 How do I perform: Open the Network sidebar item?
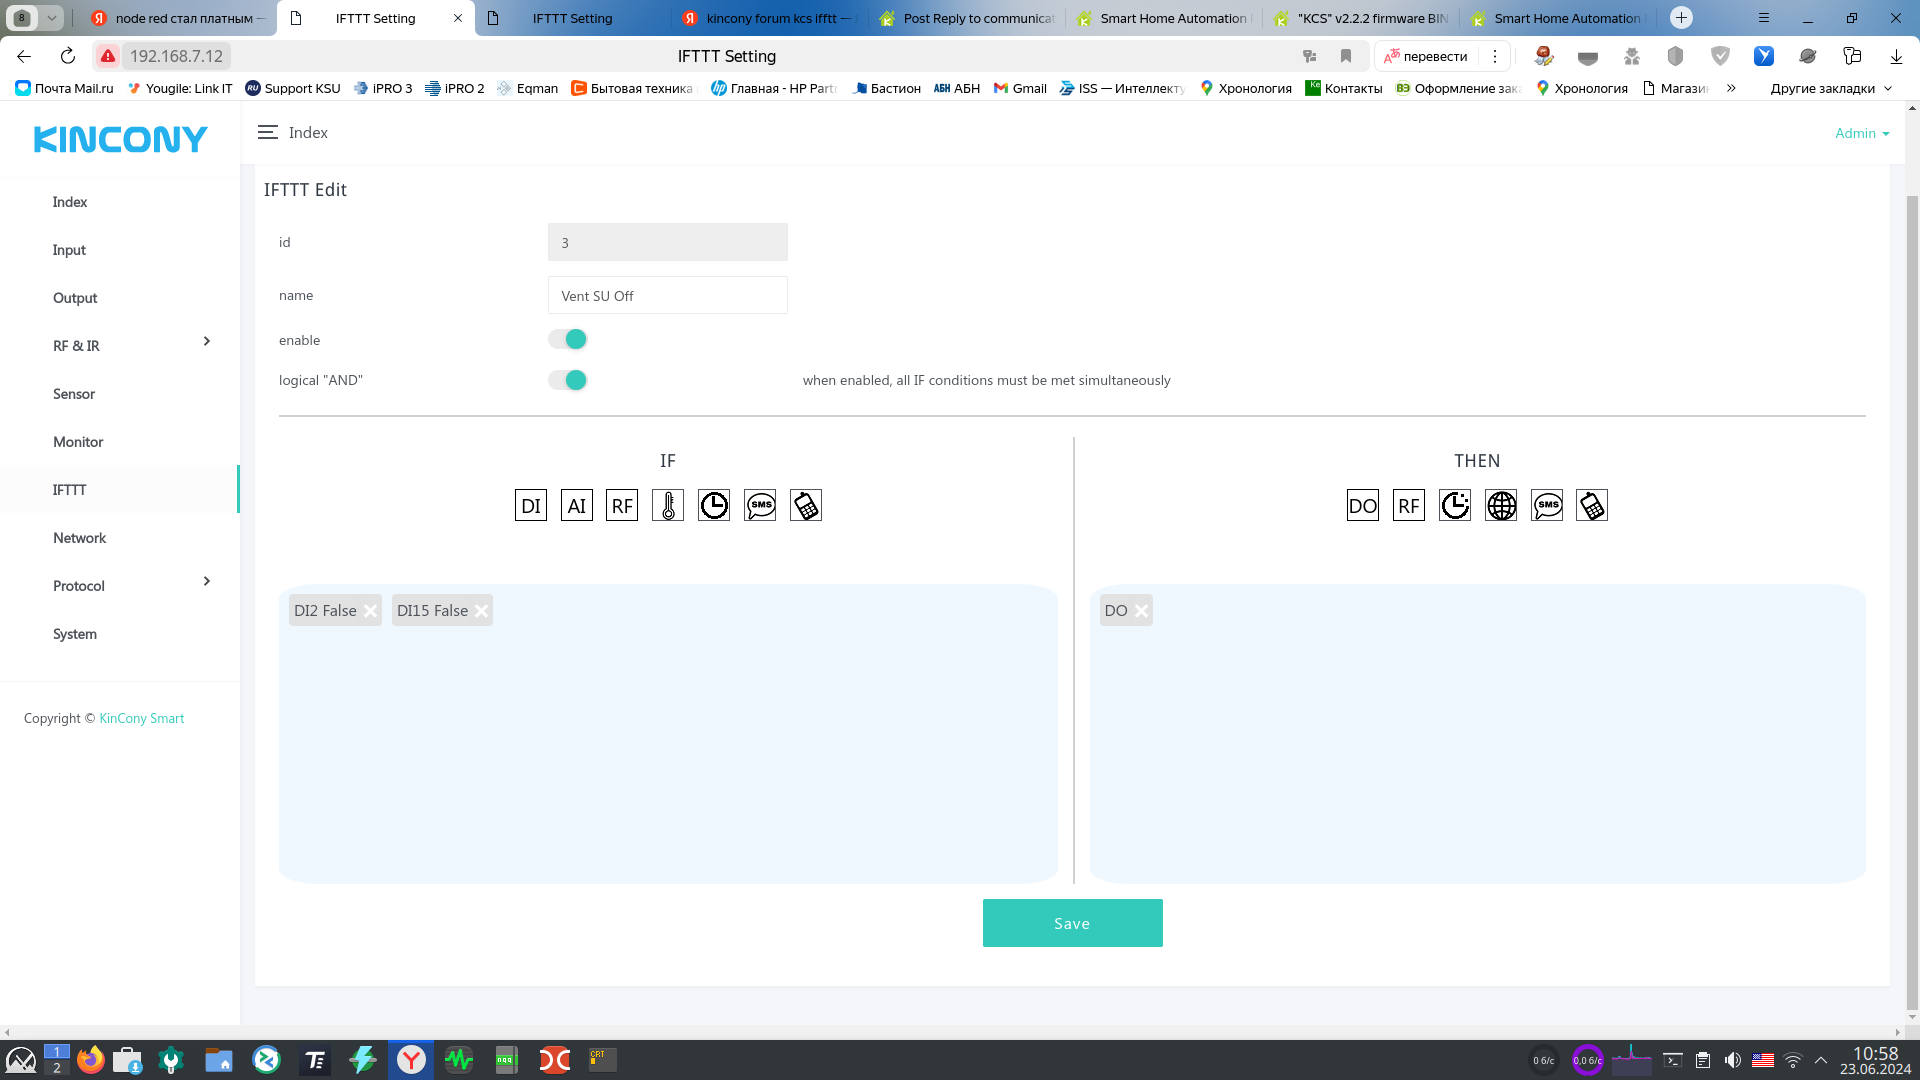[79, 538]
